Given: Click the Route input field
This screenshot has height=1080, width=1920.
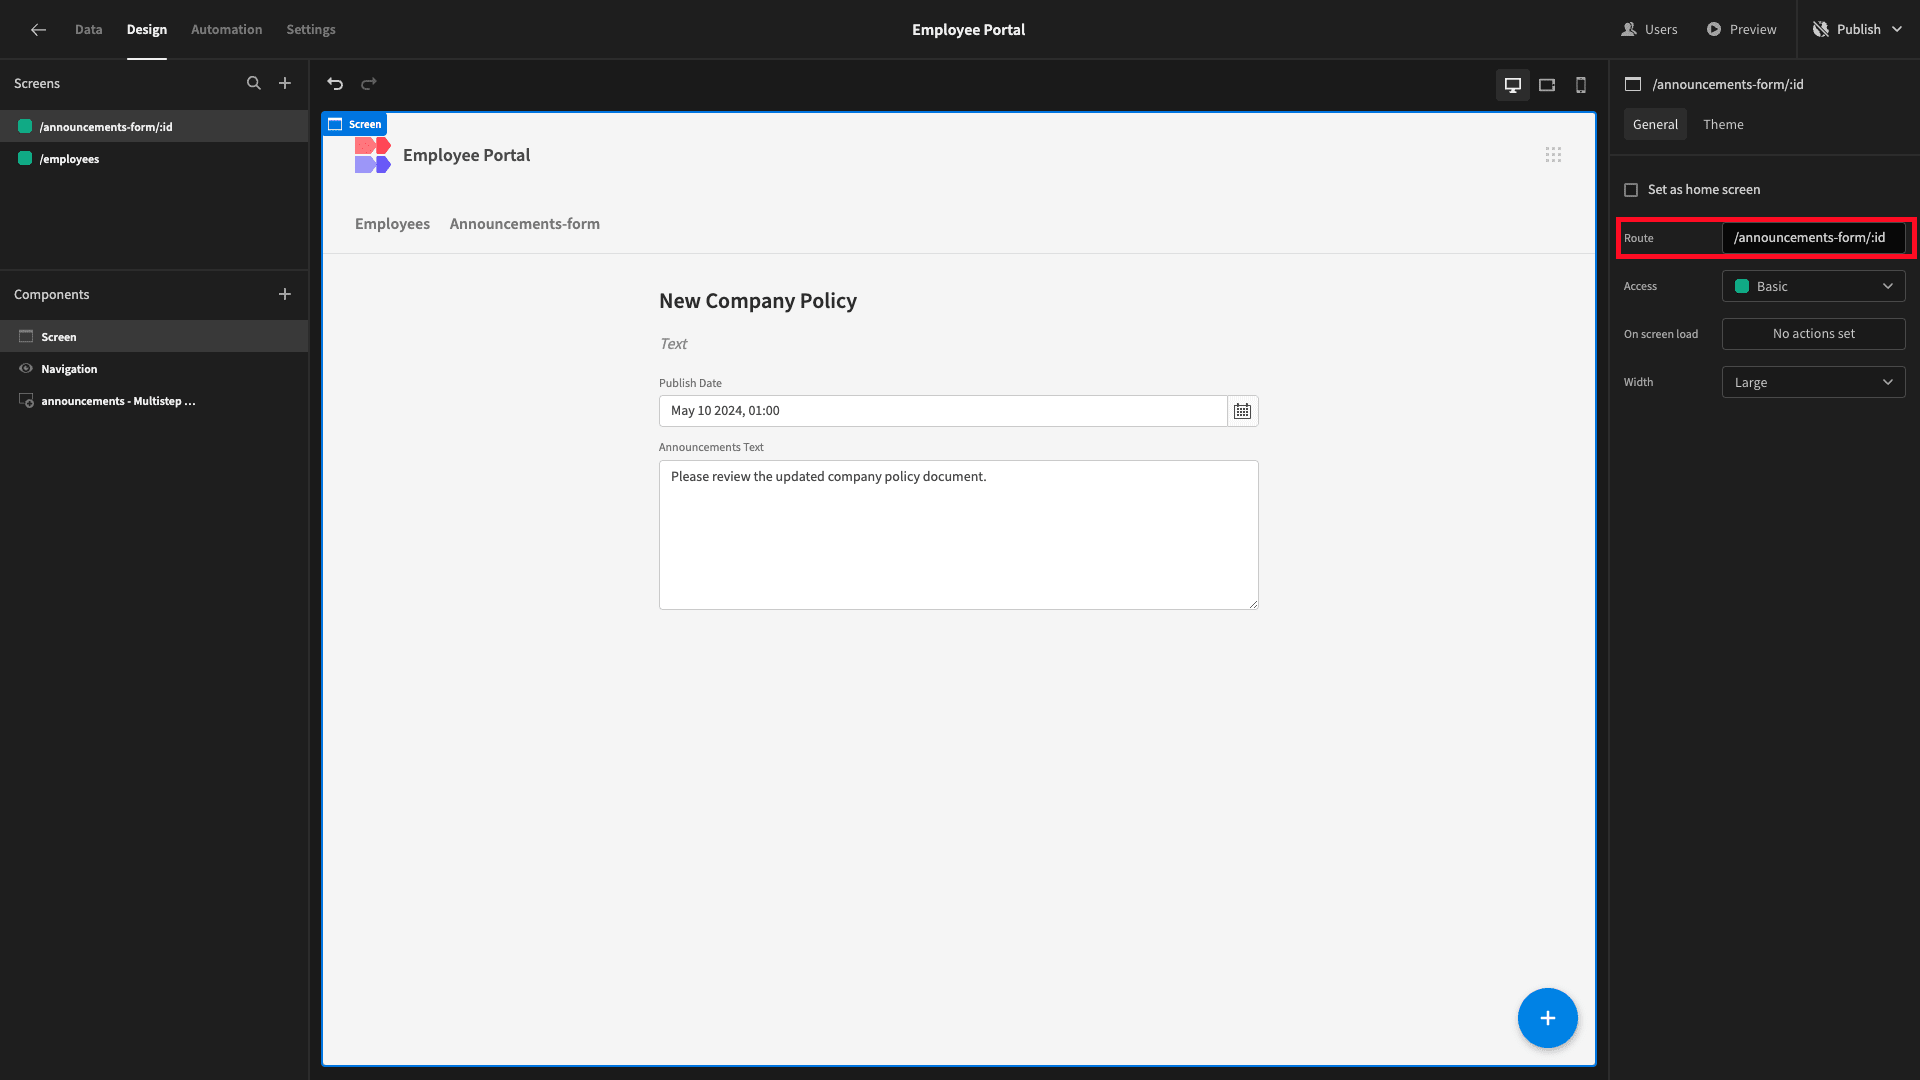Looking at the screenshot, I should (1813, 238).
